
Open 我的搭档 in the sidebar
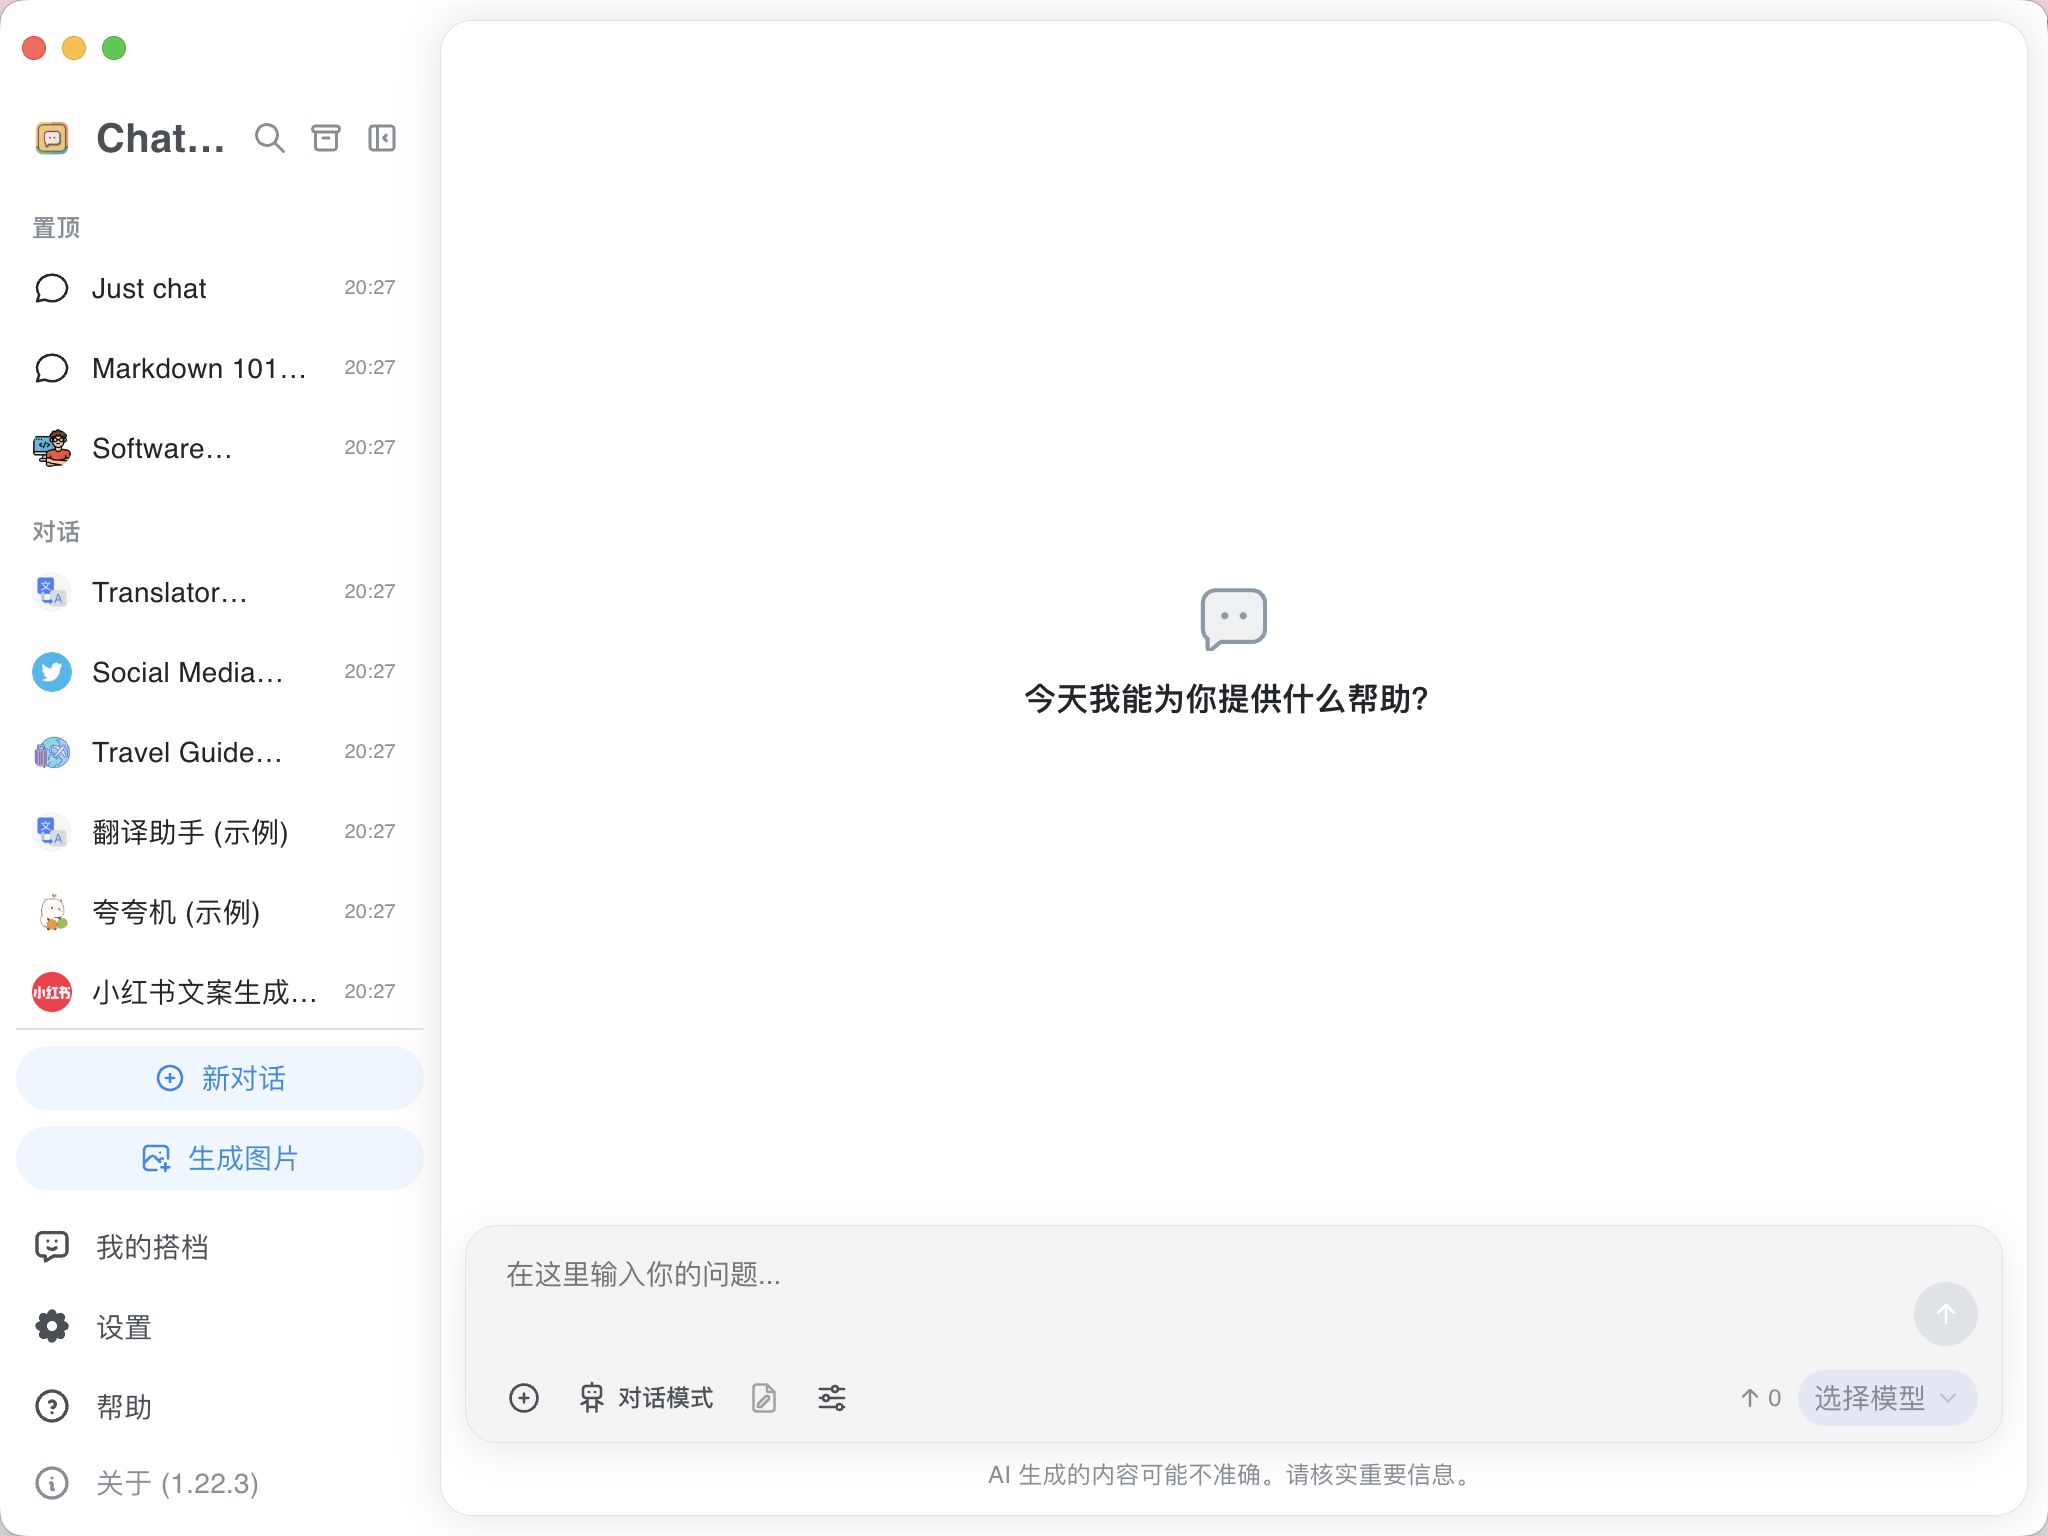[x=218, y=1247]
